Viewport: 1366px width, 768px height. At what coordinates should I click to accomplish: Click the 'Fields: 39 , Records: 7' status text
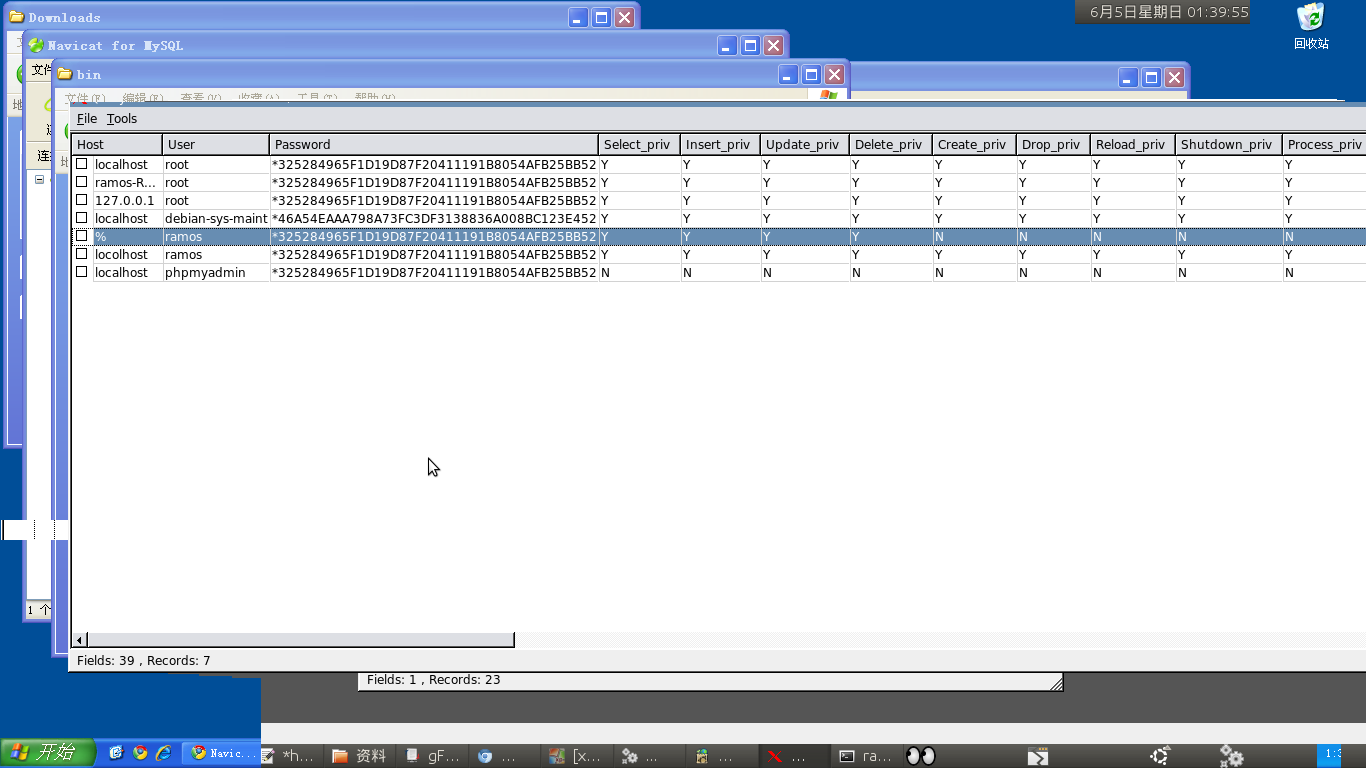144,660
